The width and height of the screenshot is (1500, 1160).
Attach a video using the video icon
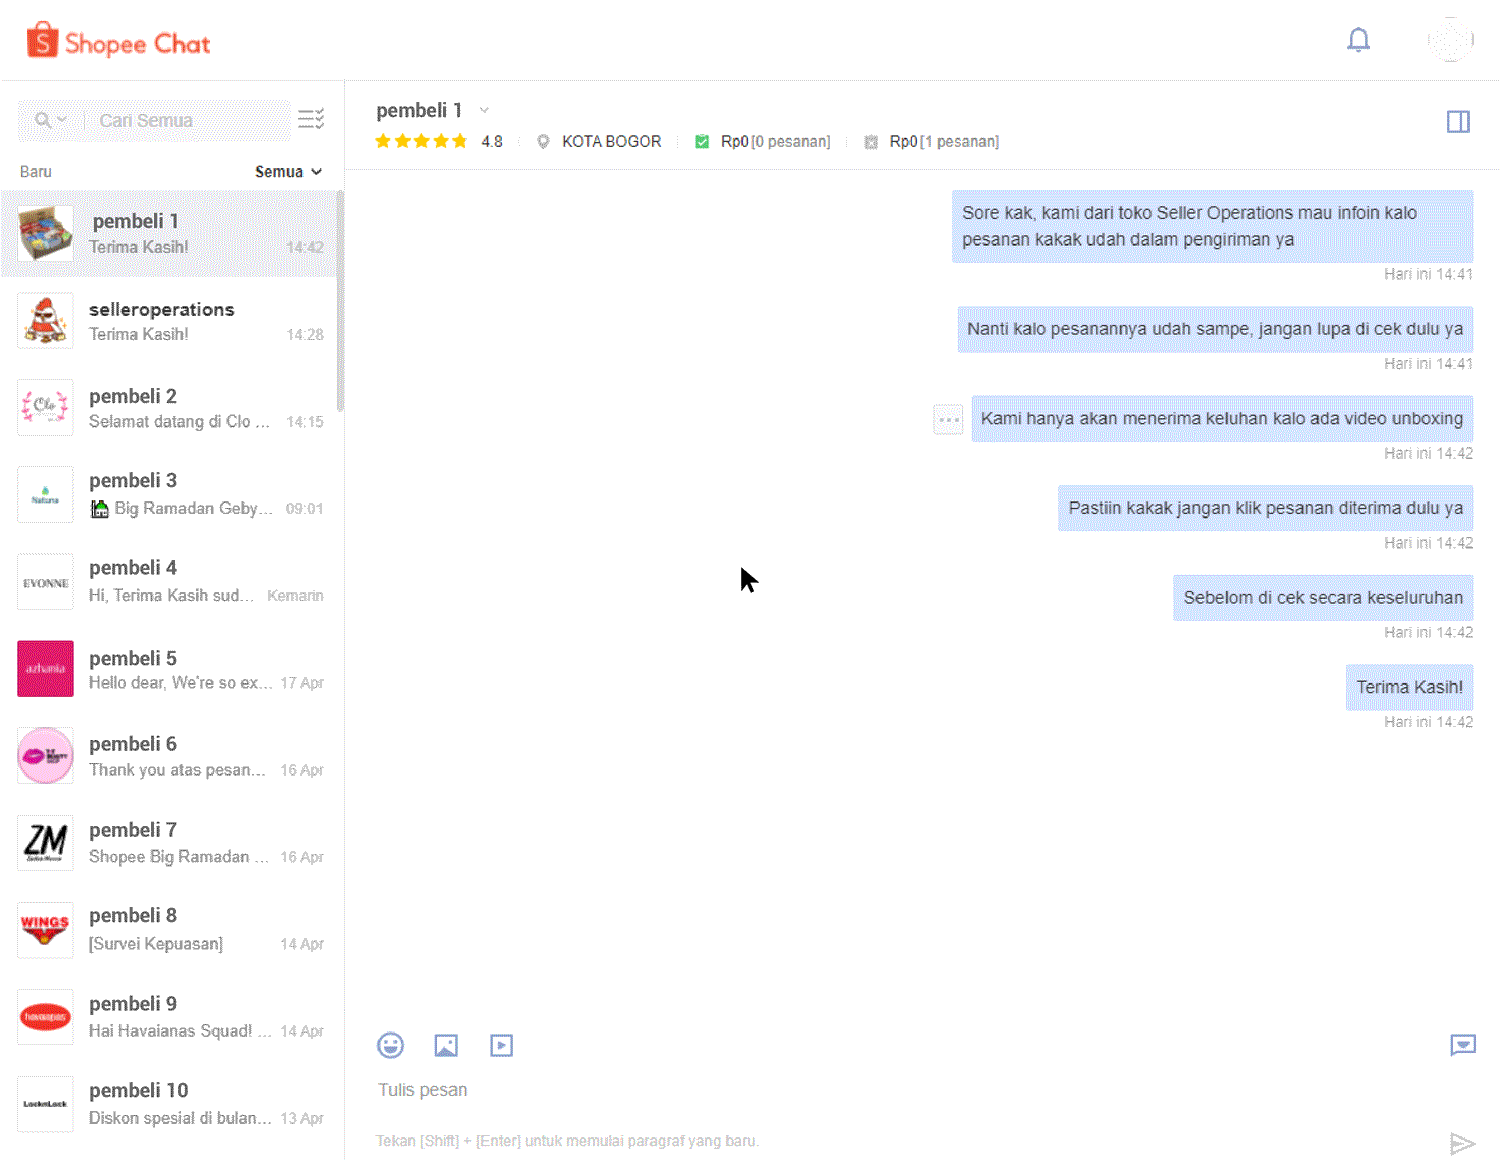(x=501, y=1045)
